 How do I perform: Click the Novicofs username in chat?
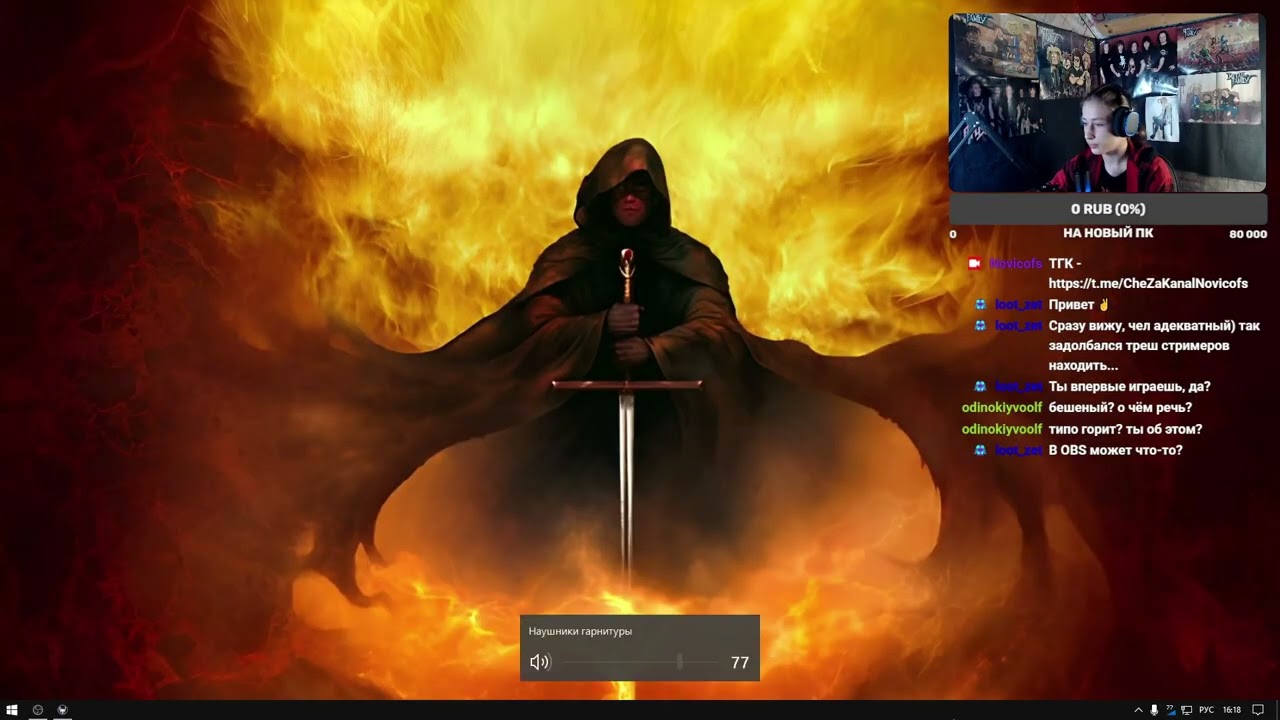(1016, 263)
